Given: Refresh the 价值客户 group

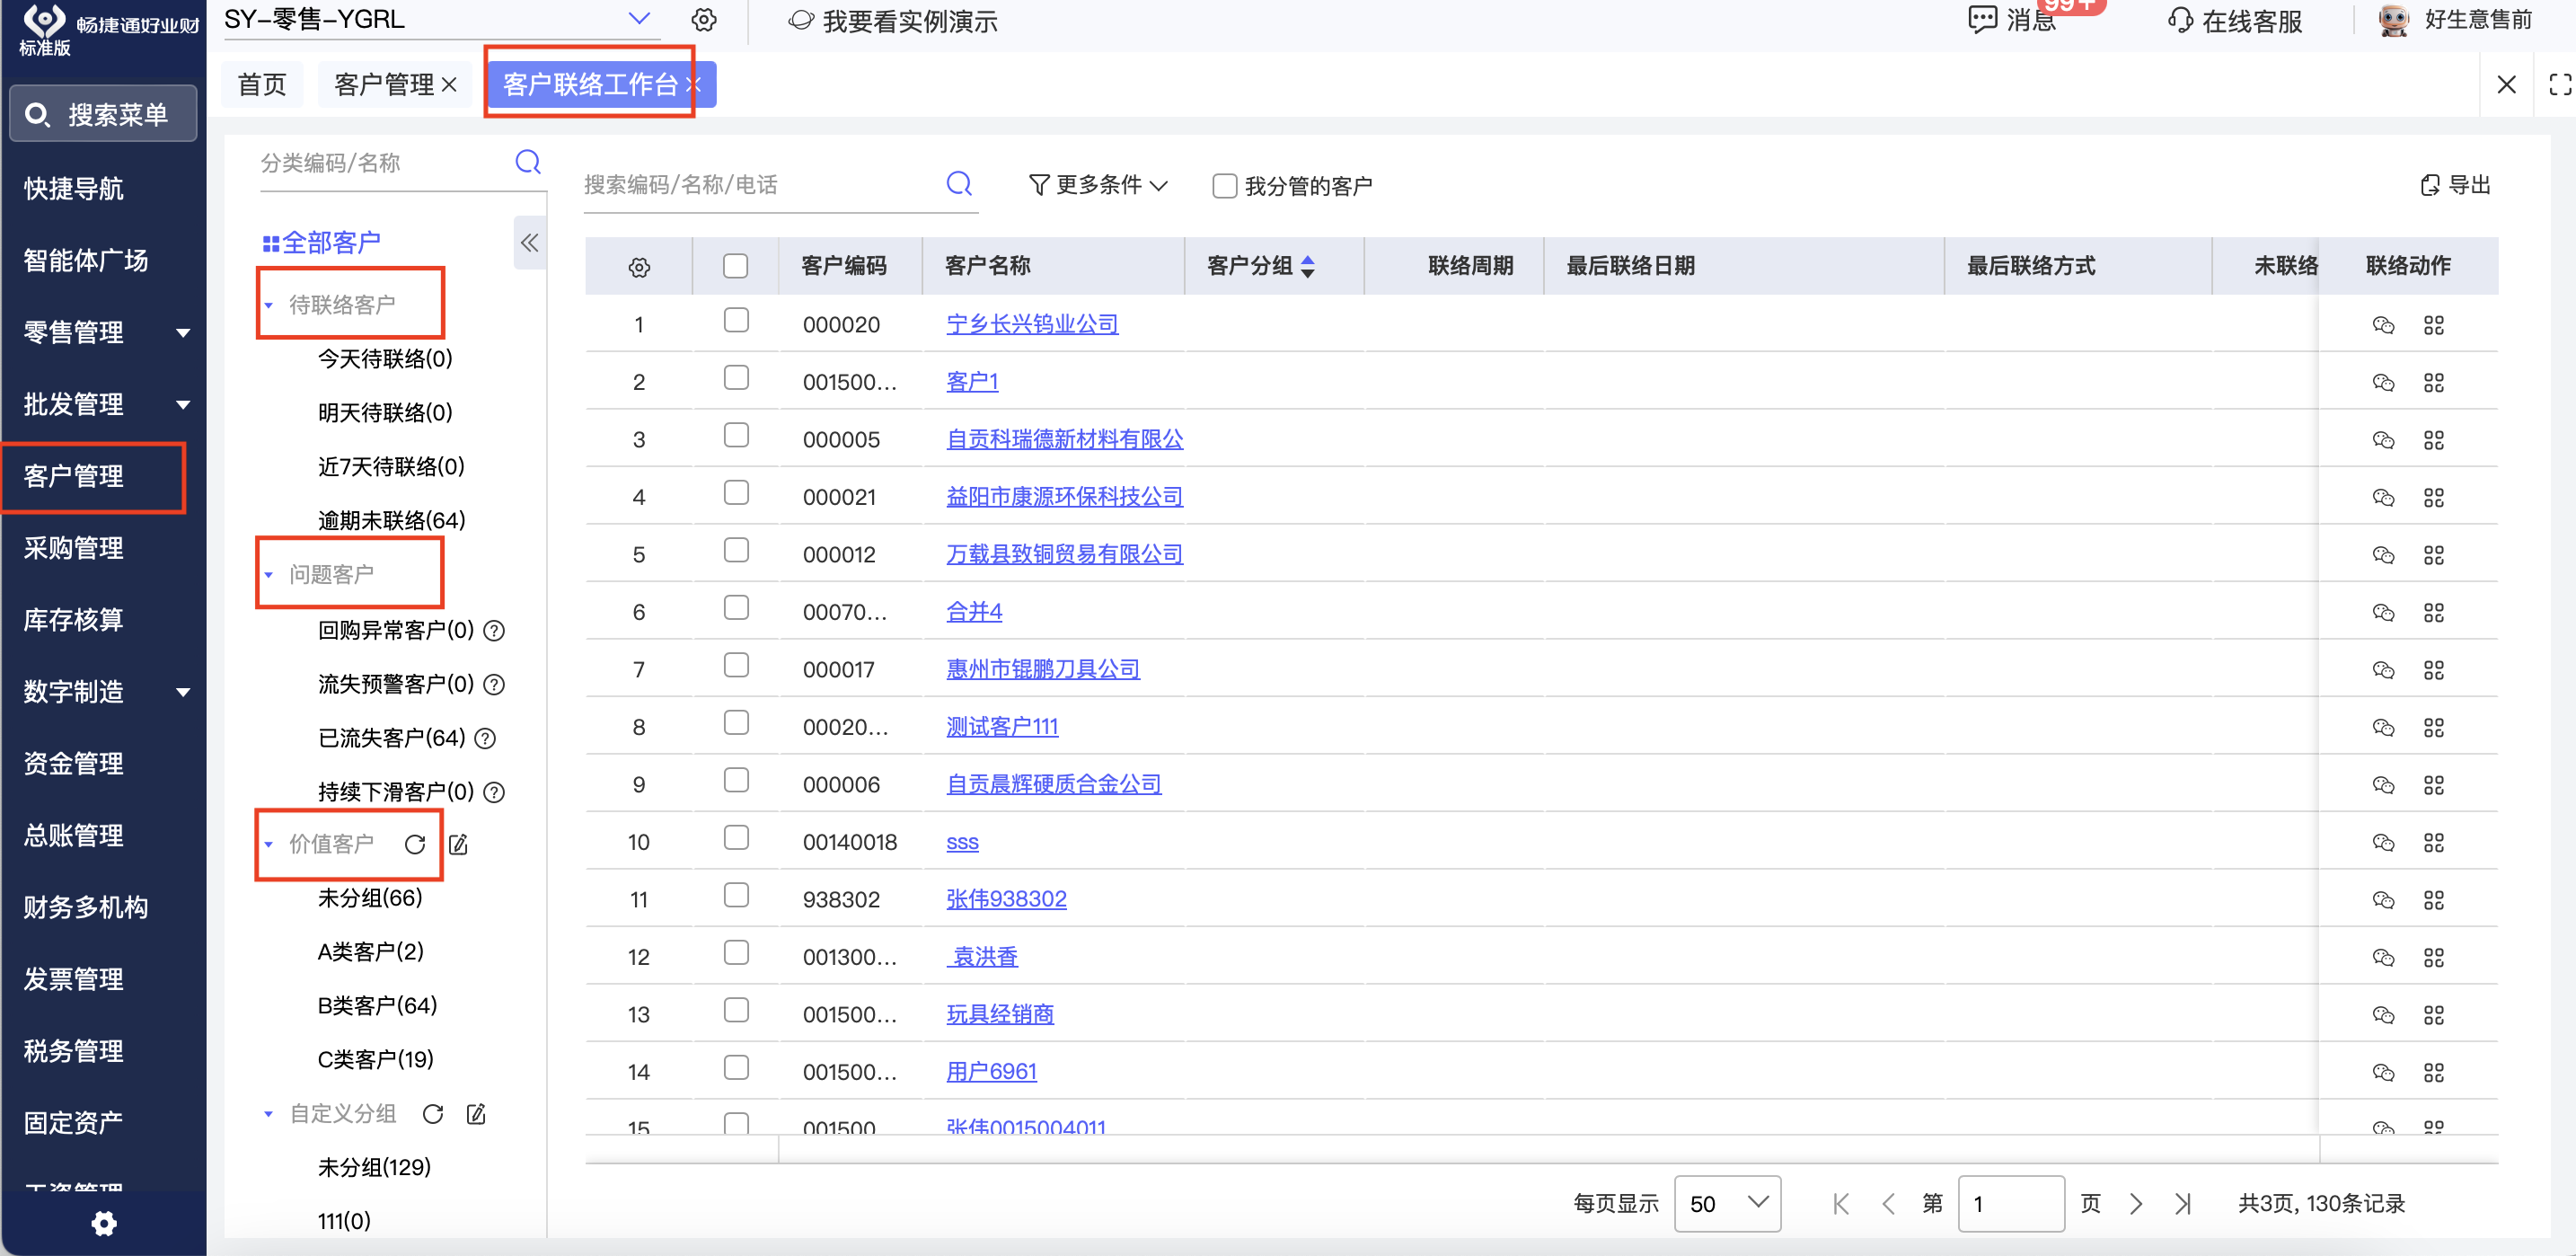Looking at the screenshot, I should coord(415,845).
